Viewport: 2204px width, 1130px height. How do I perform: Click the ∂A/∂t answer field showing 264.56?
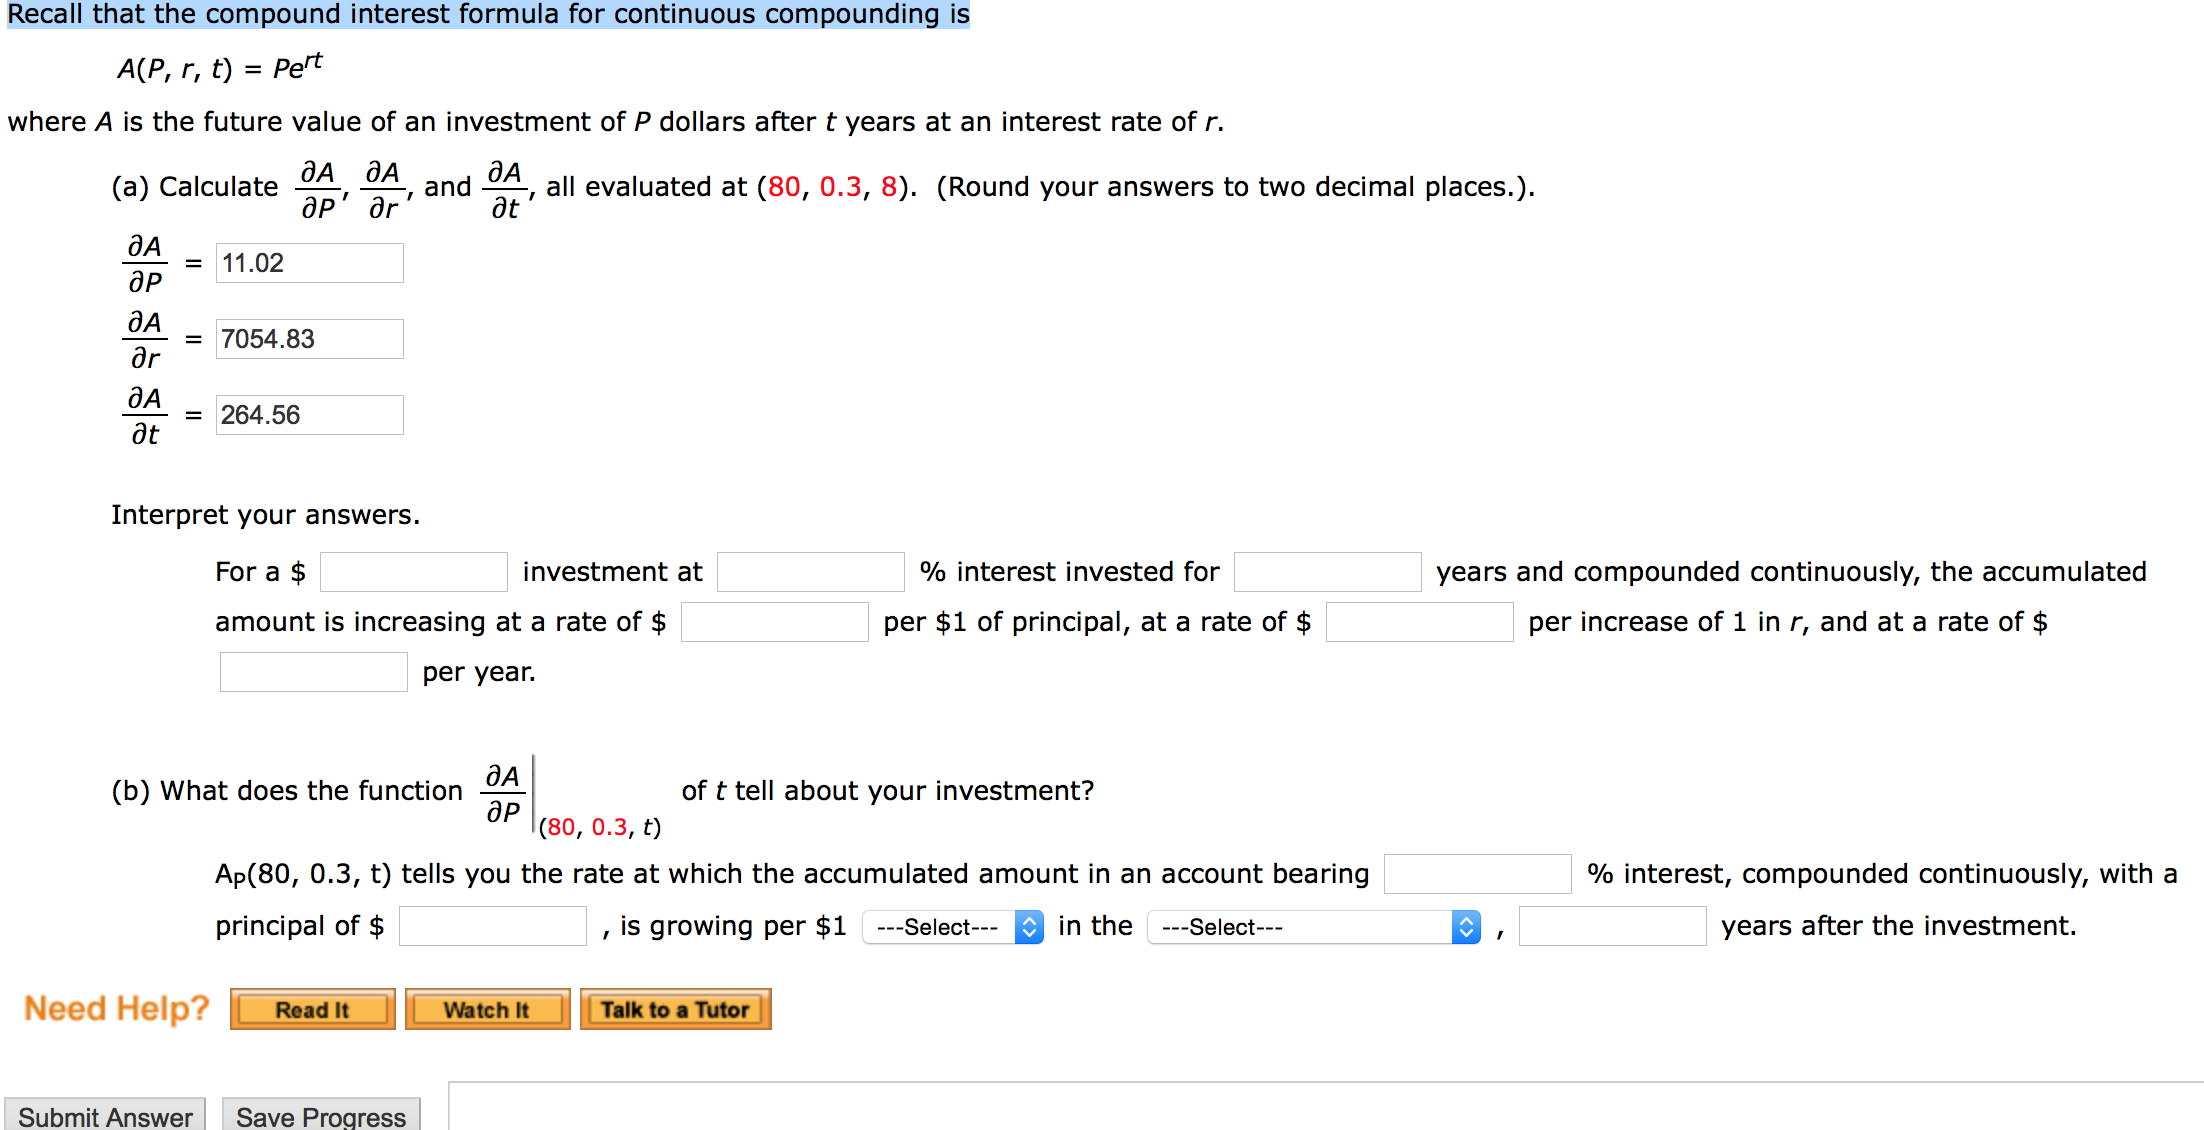pyautogui.click(x=309, y=415)
